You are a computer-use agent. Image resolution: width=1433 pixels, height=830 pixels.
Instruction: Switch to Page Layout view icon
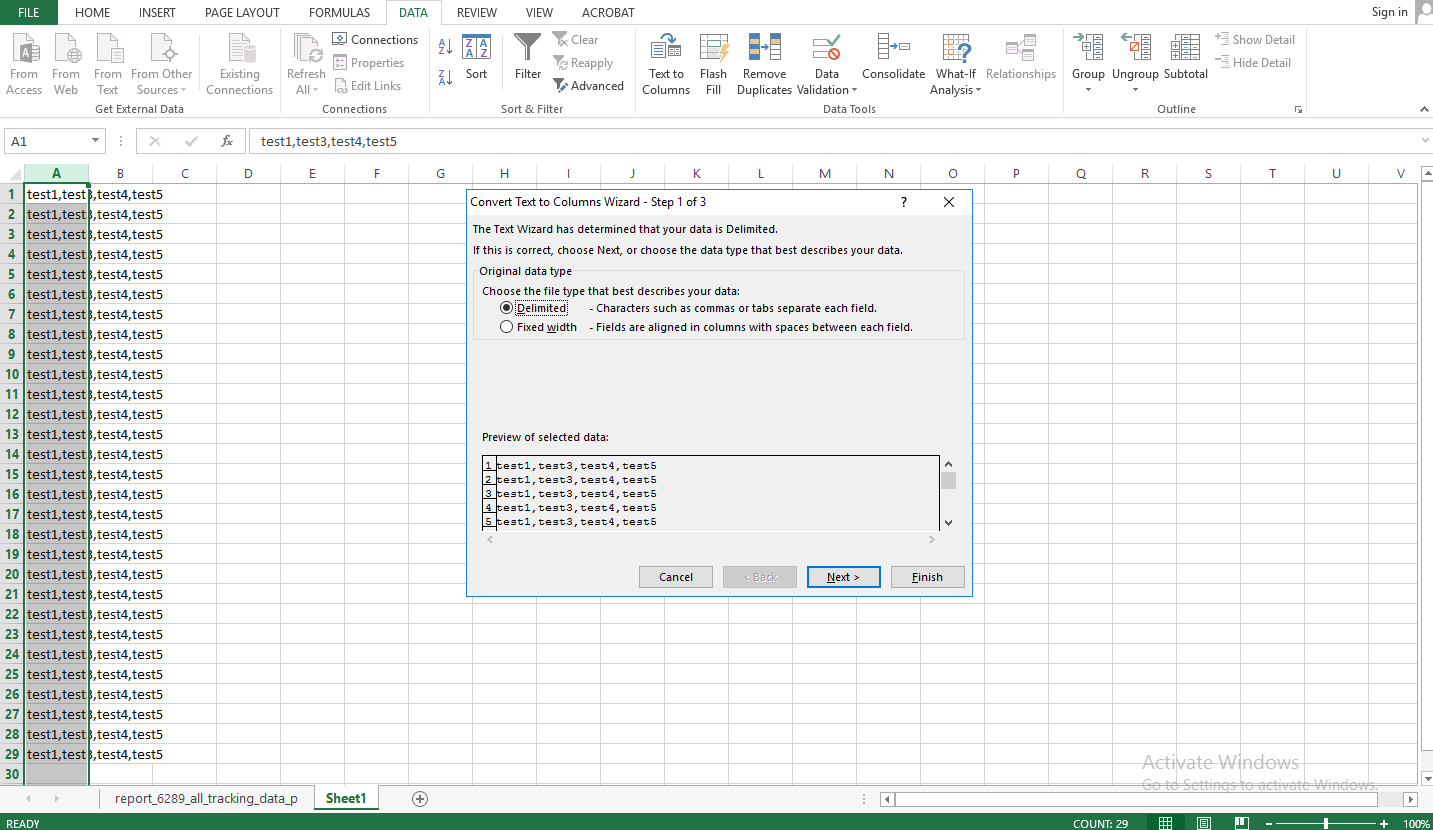click(1204, 823)
